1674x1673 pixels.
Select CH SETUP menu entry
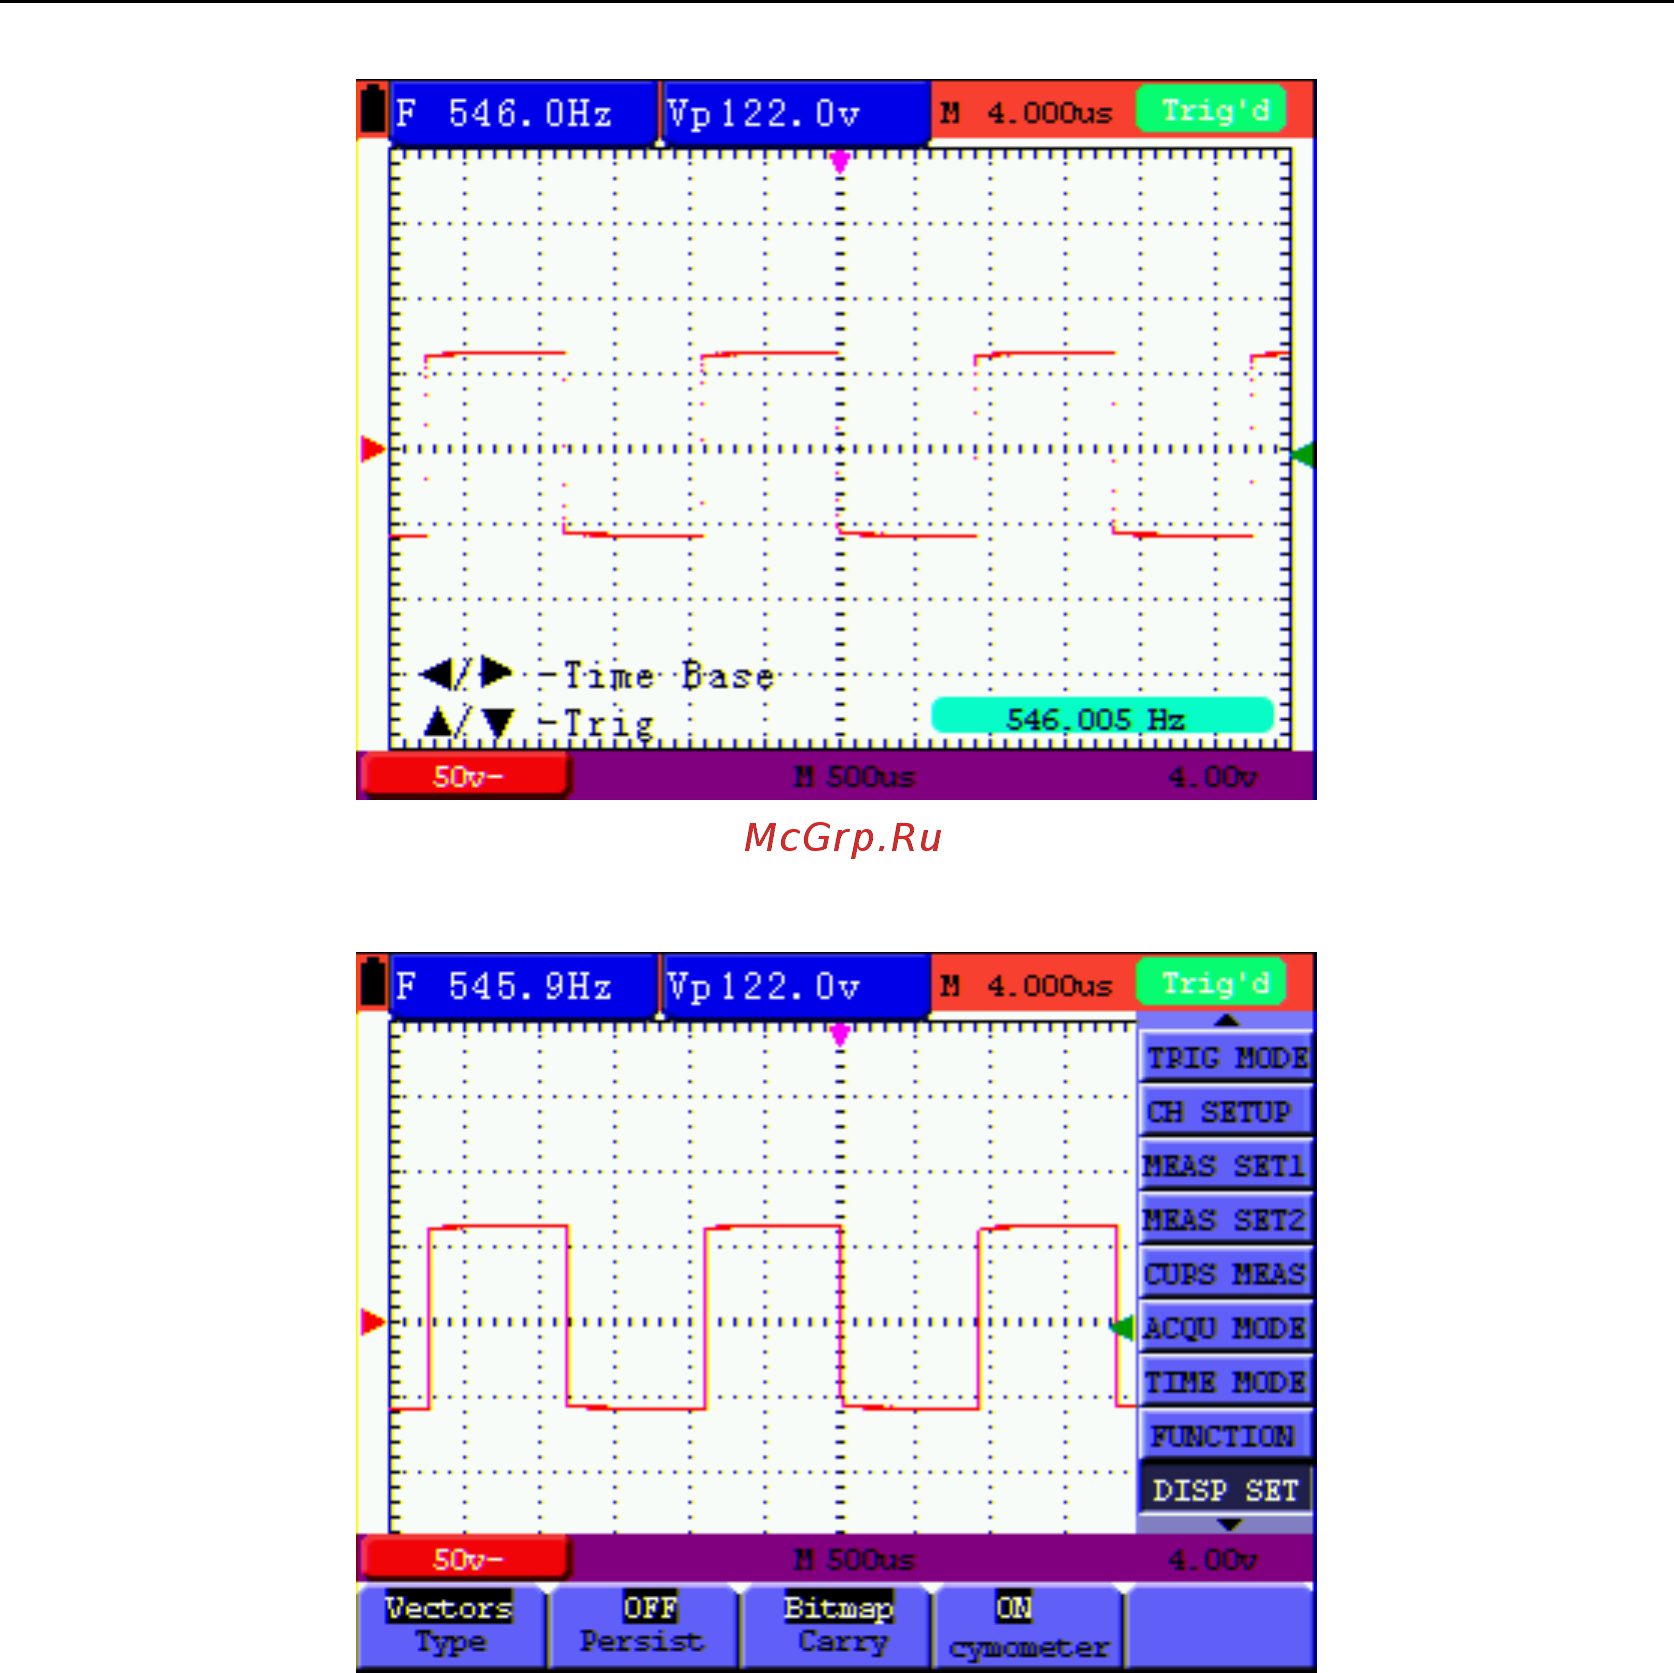tap(1225, 1111)
